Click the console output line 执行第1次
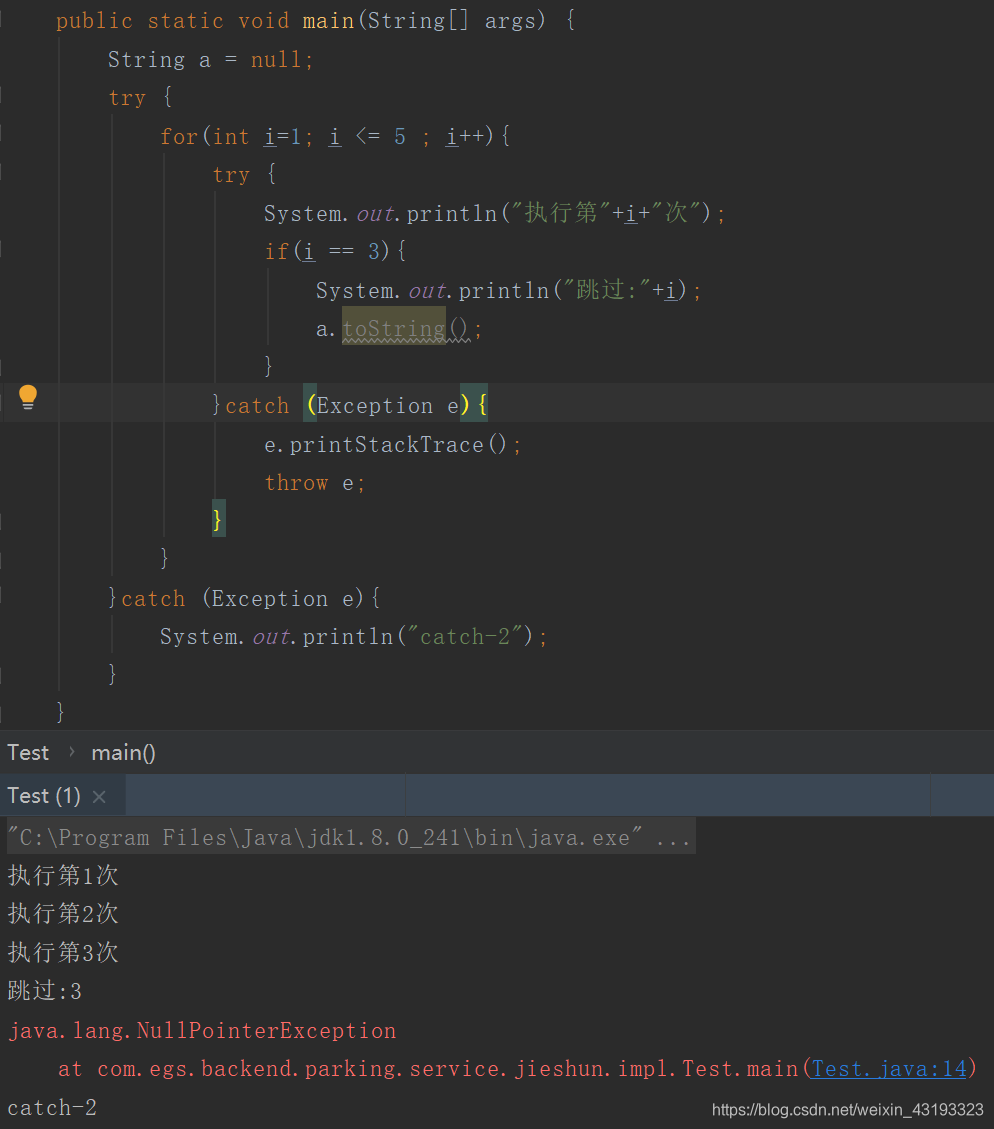This screenshot has width=994, height=1129. click(63, 876)
